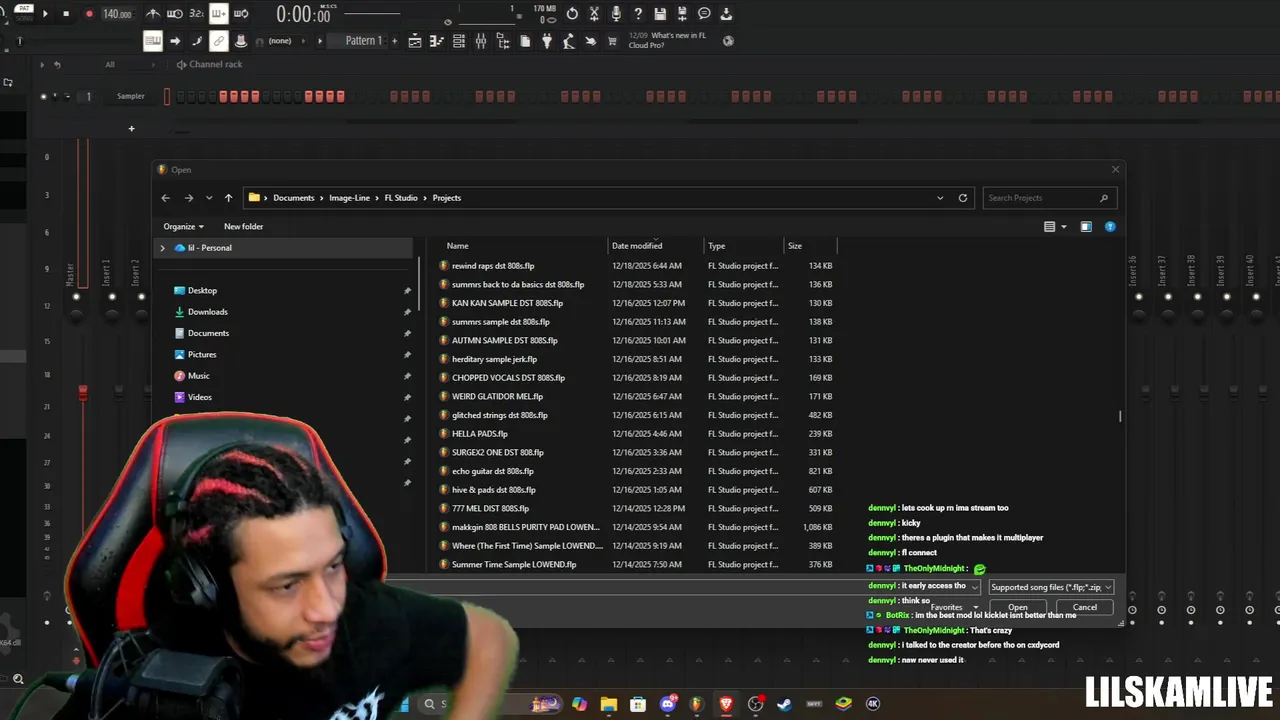
Task: Go back in Open dialog
Action: (x=166, y=198)
